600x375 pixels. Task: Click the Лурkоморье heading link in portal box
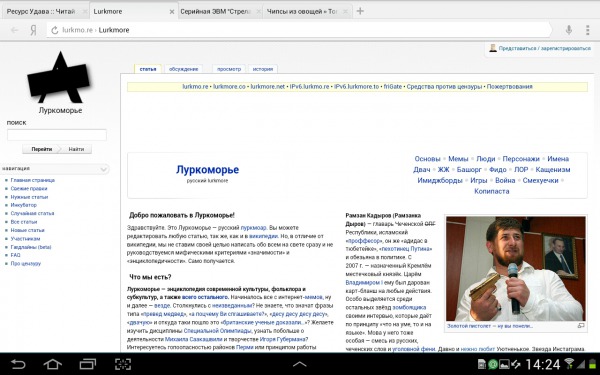click(207, 170)
